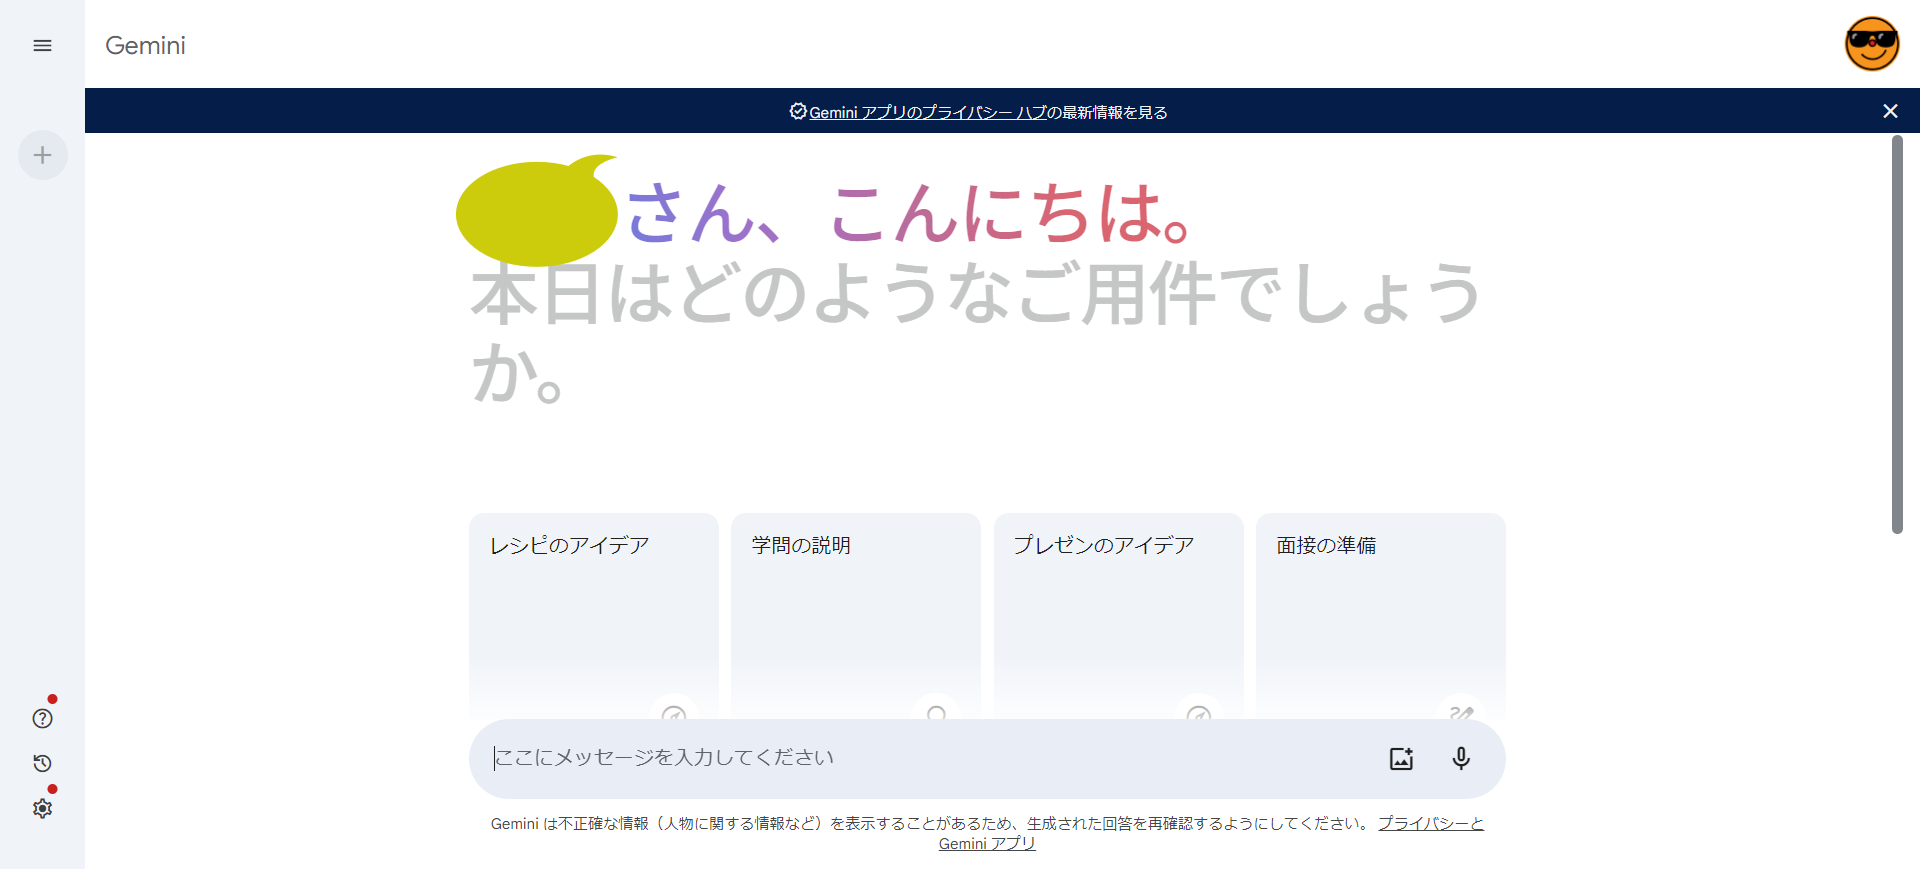
Task: Select the 学問の説明 suggestion card
Action: pos(856,616)
